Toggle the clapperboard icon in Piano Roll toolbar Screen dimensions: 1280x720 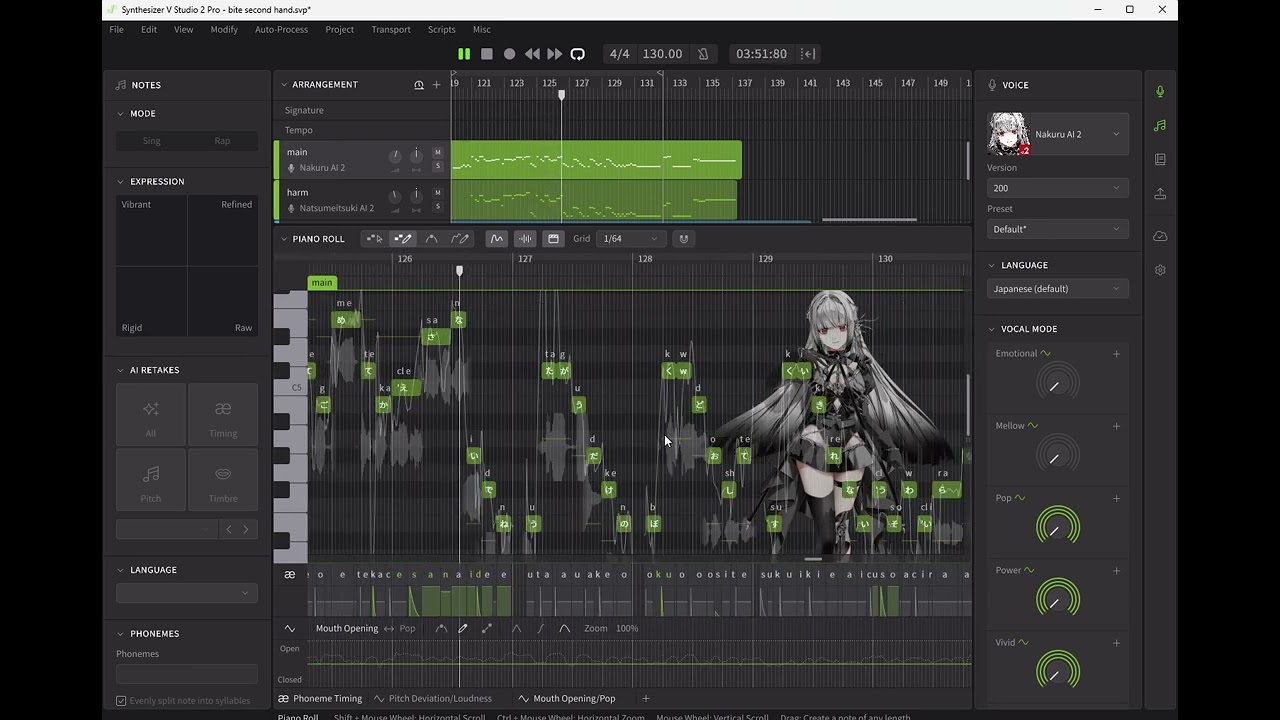pyautogui.click(x=553, y=239)
